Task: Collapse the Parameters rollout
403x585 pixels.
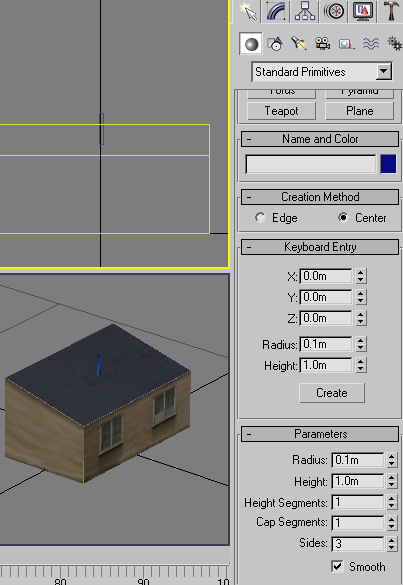Action: coord(320,434)
